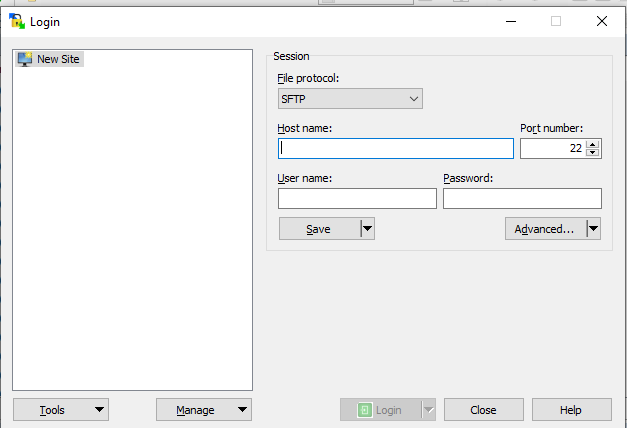Image resolution: width=627 pixels, height=428 pixels.
Task: Save the session with Save button
Action: 319,229
